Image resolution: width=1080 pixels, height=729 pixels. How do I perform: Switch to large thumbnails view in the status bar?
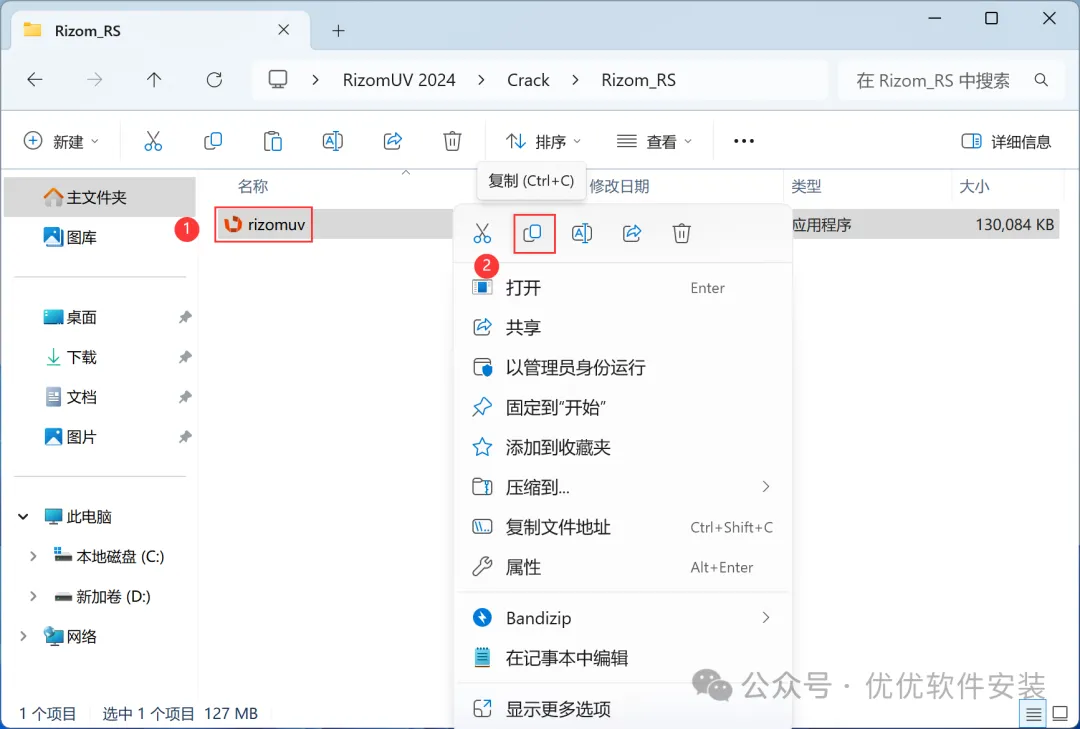click(1060, 713)
